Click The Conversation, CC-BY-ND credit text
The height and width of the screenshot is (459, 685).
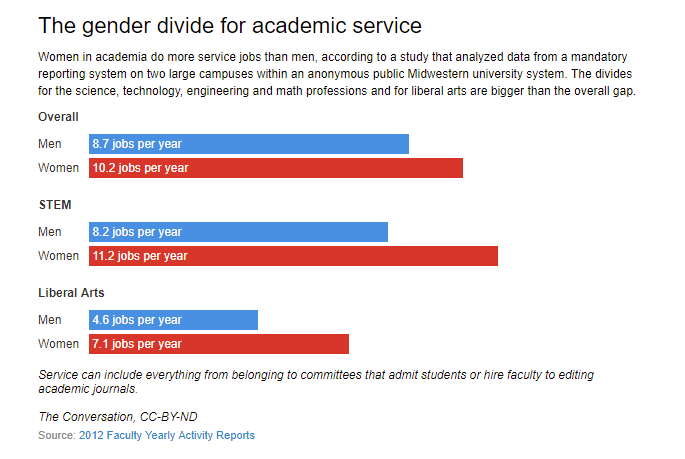click(111, 416)
